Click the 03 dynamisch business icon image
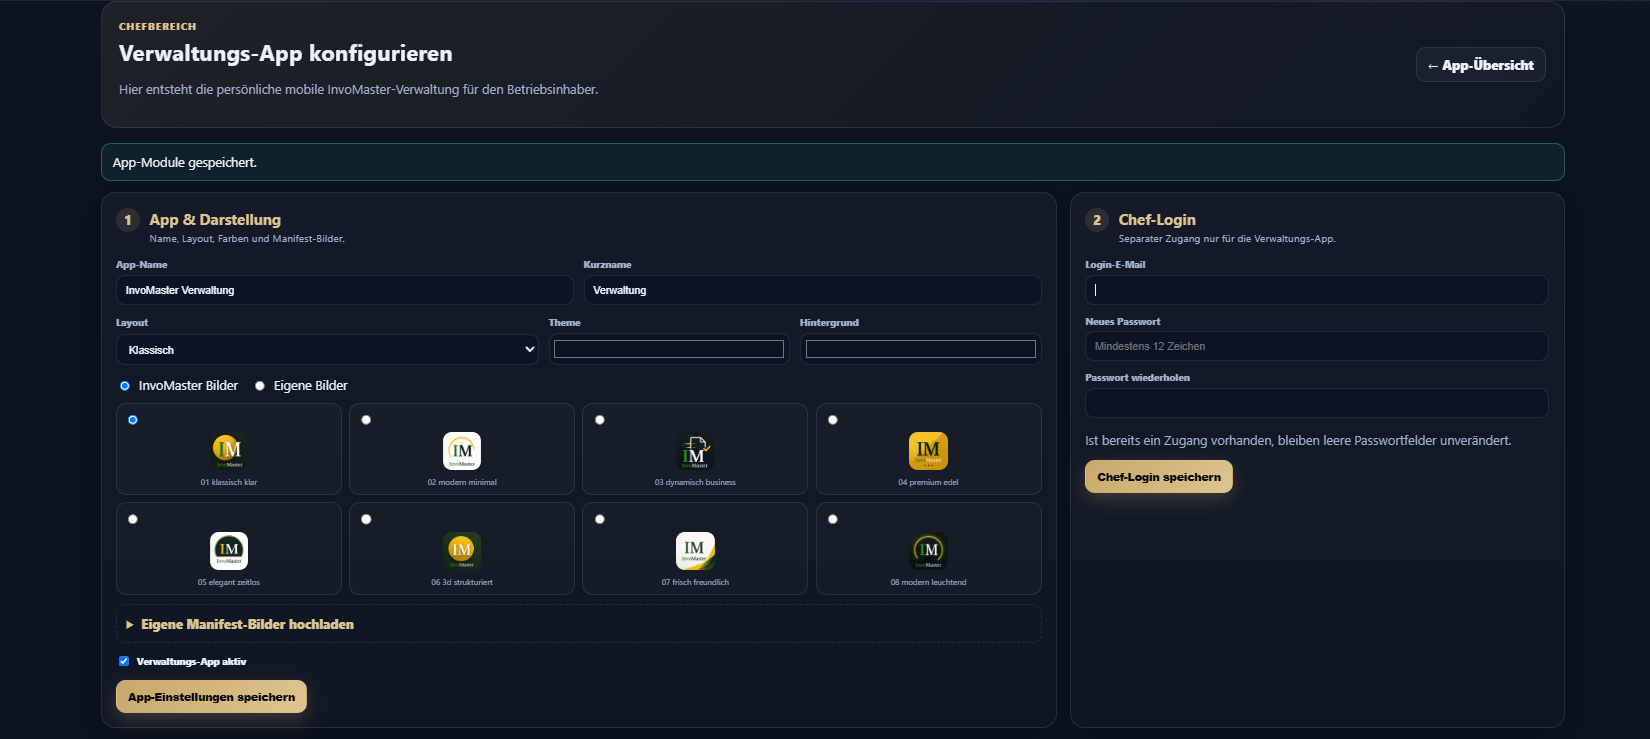The width and height of the screenshot is (1650, 739). point(695,450)
